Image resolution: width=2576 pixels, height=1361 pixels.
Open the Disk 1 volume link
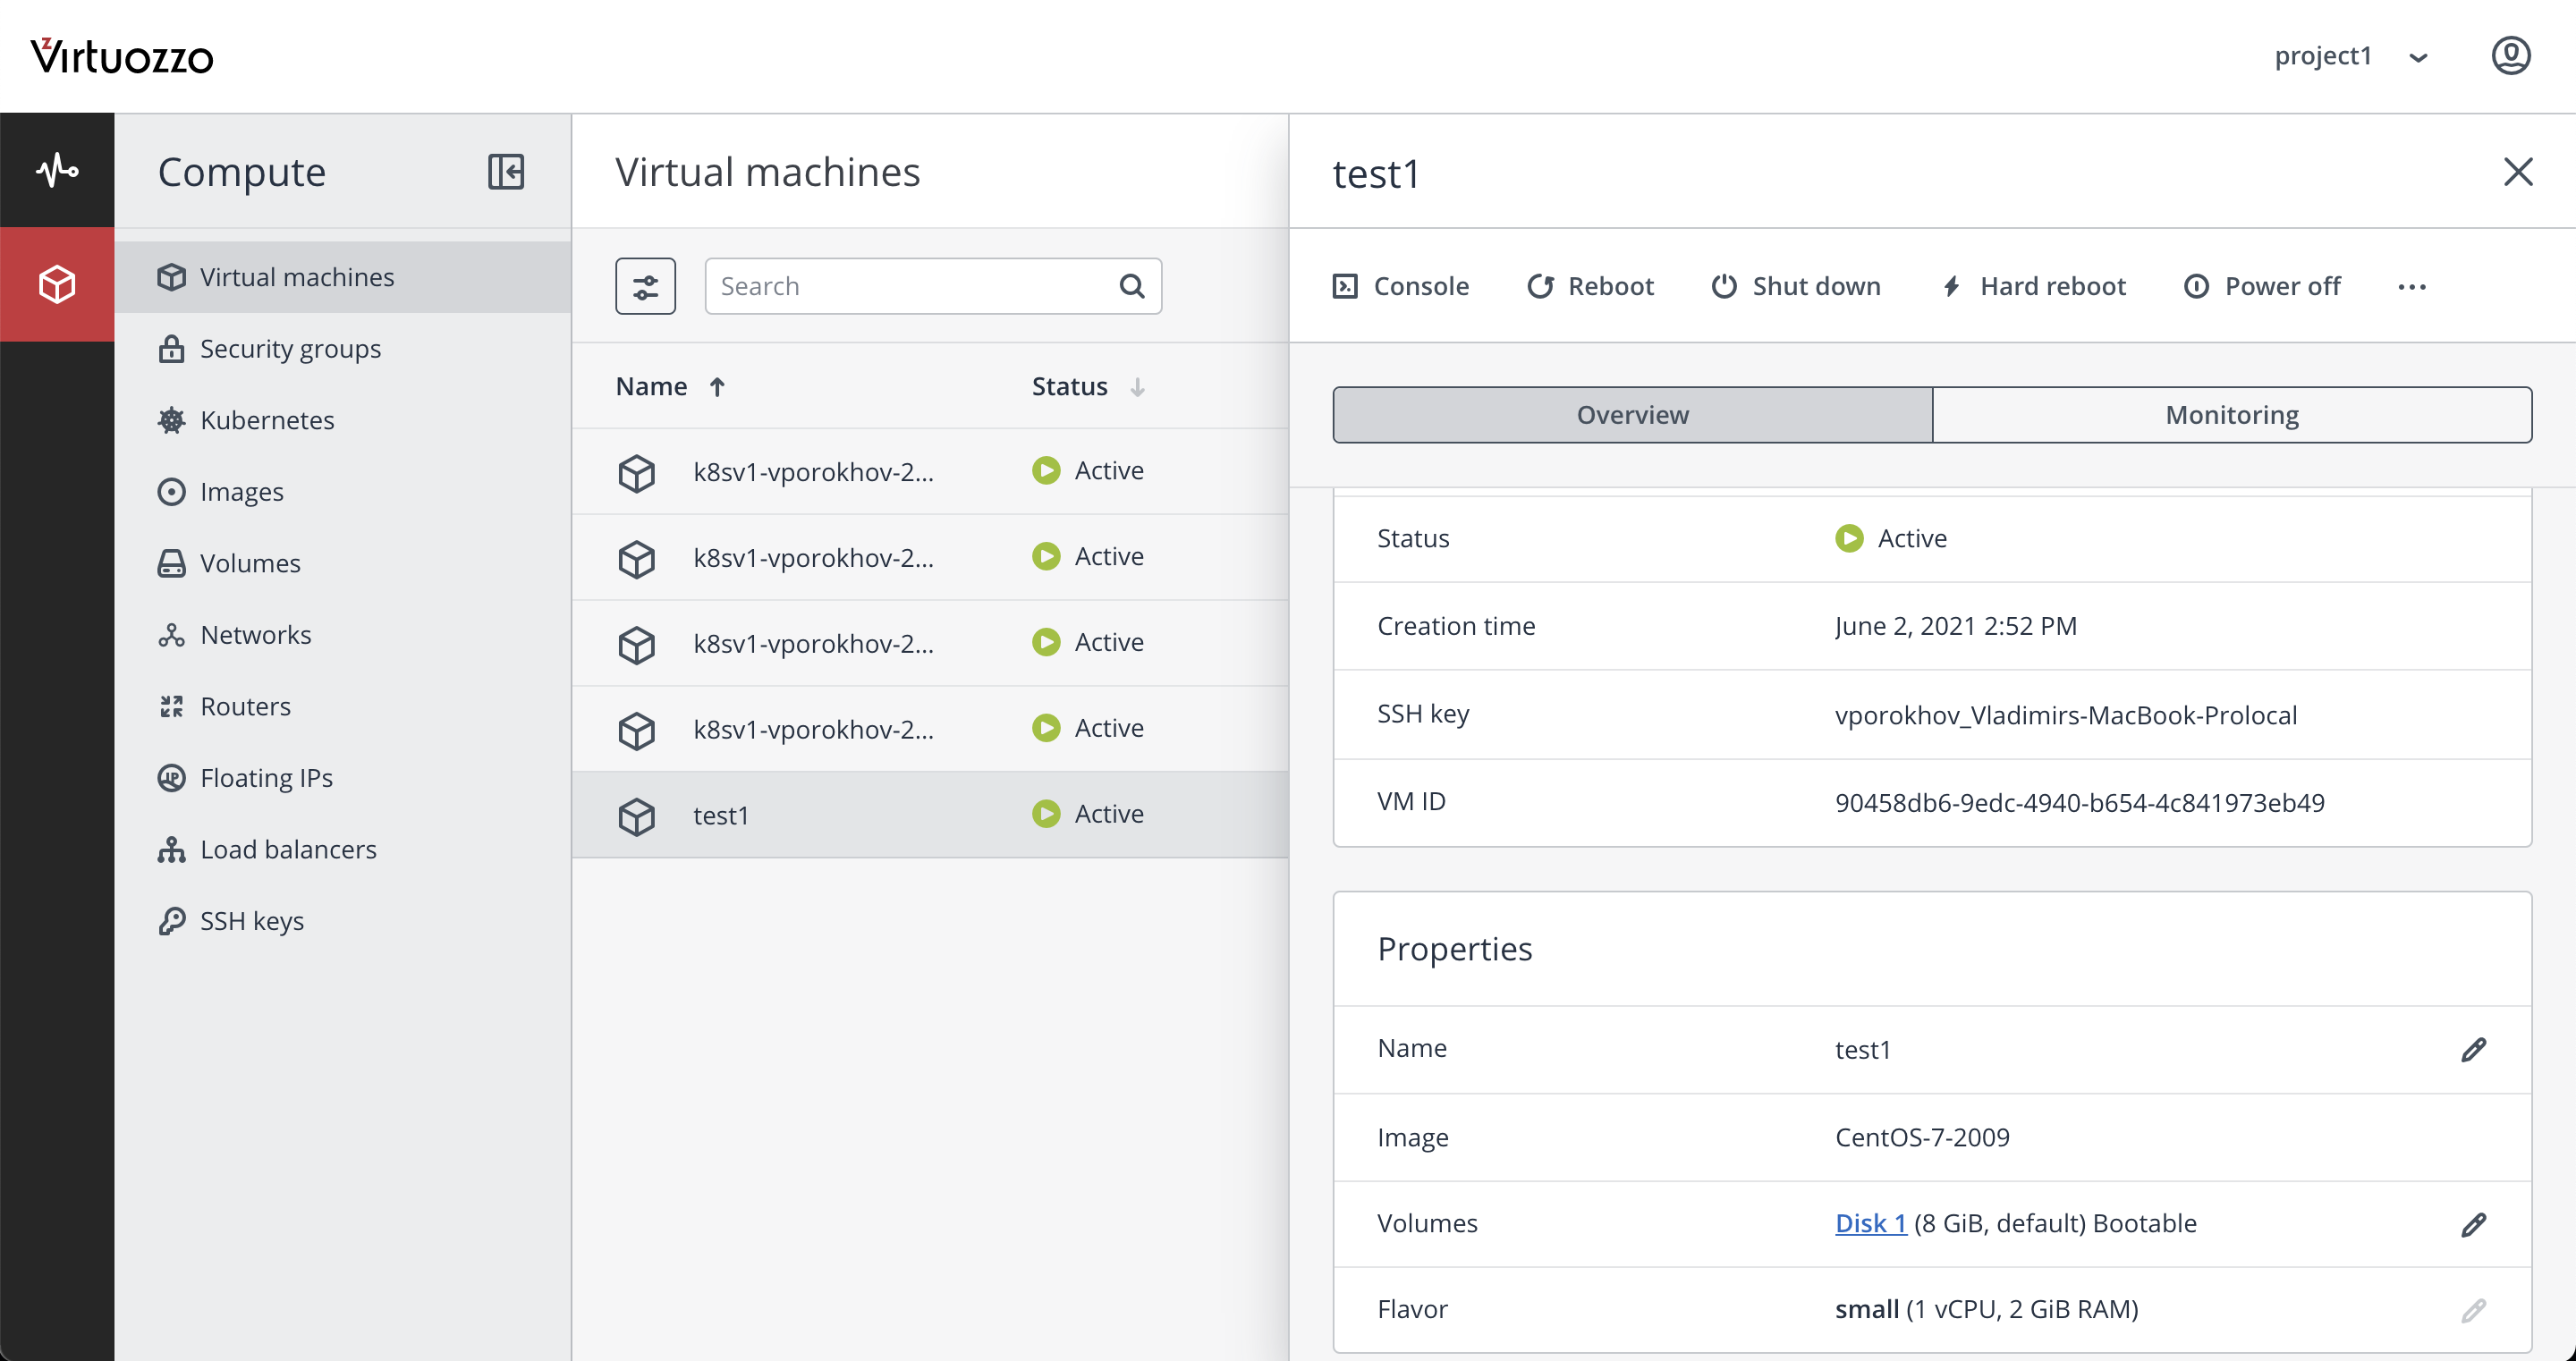[x=1870, y=1223]
